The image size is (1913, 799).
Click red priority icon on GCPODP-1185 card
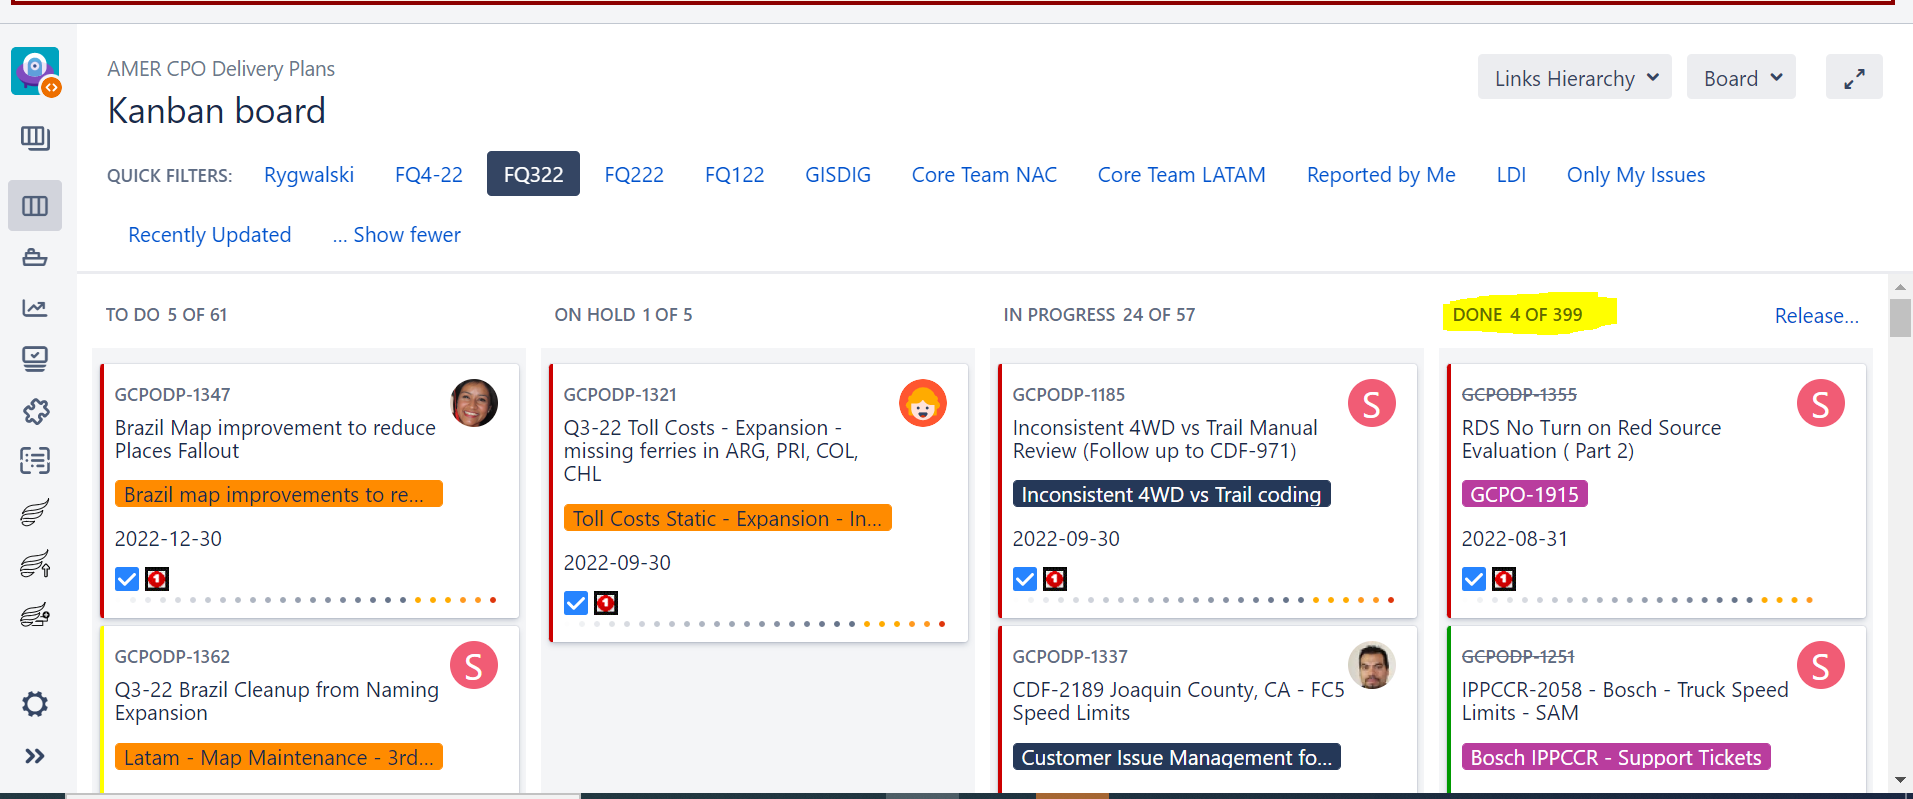[x=1055, y=579]
